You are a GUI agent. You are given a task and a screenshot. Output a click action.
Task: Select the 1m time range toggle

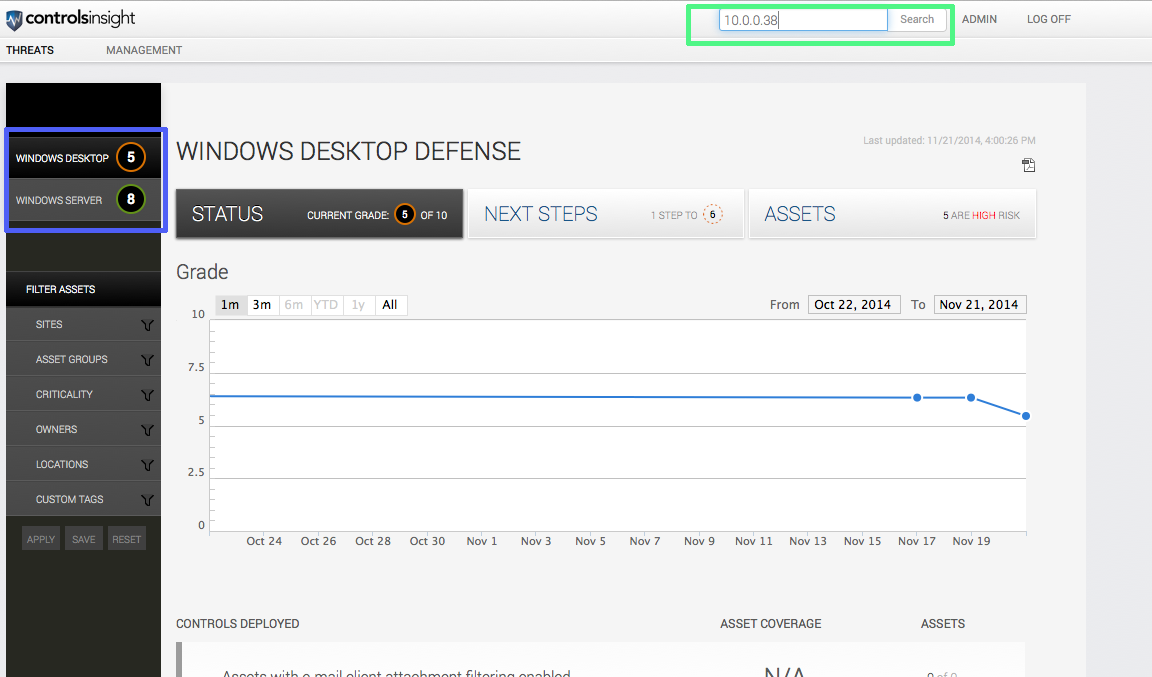click(230, 305)
